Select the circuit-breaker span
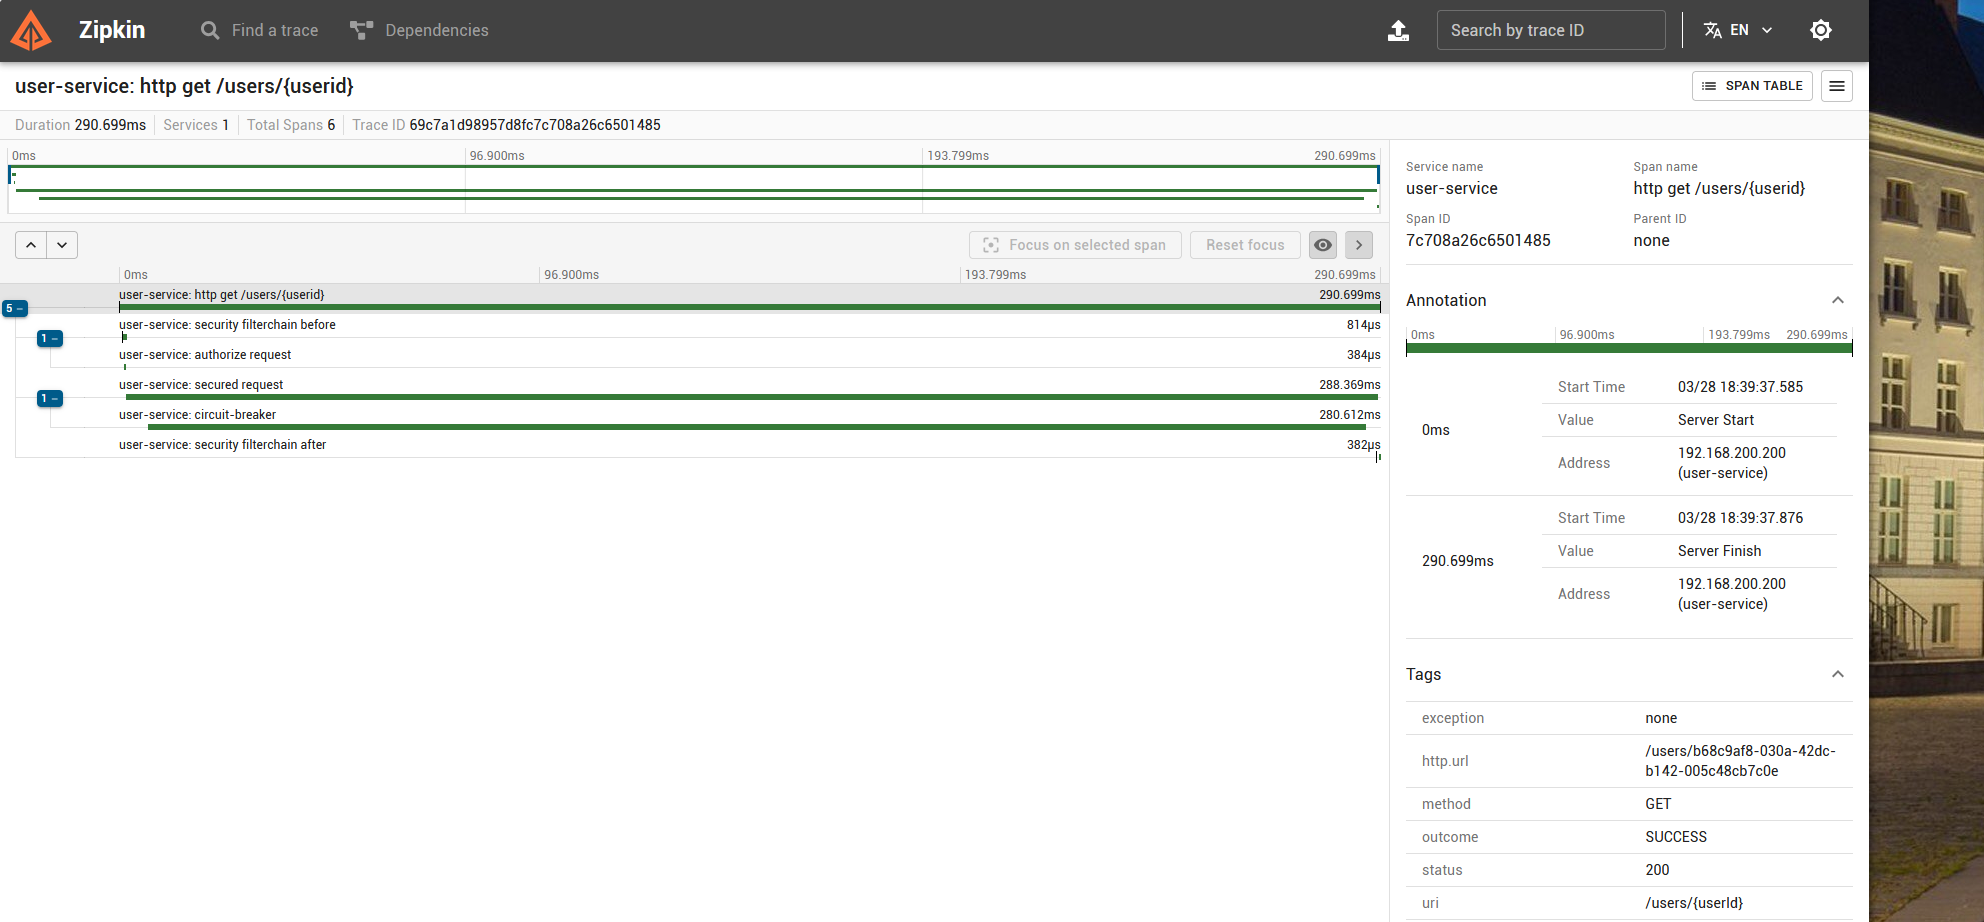1984x922 pixels. (x=750, y=418)
